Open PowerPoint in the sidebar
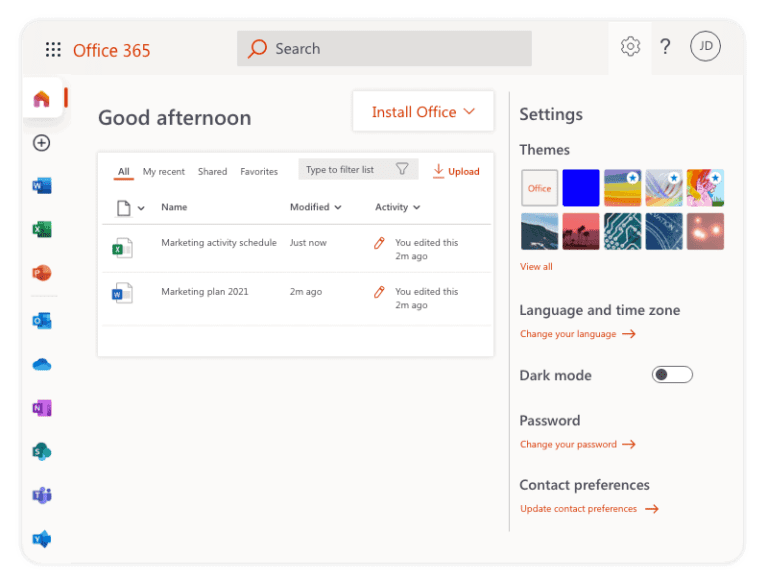768x580 pixels. click(x=41, y=273)
